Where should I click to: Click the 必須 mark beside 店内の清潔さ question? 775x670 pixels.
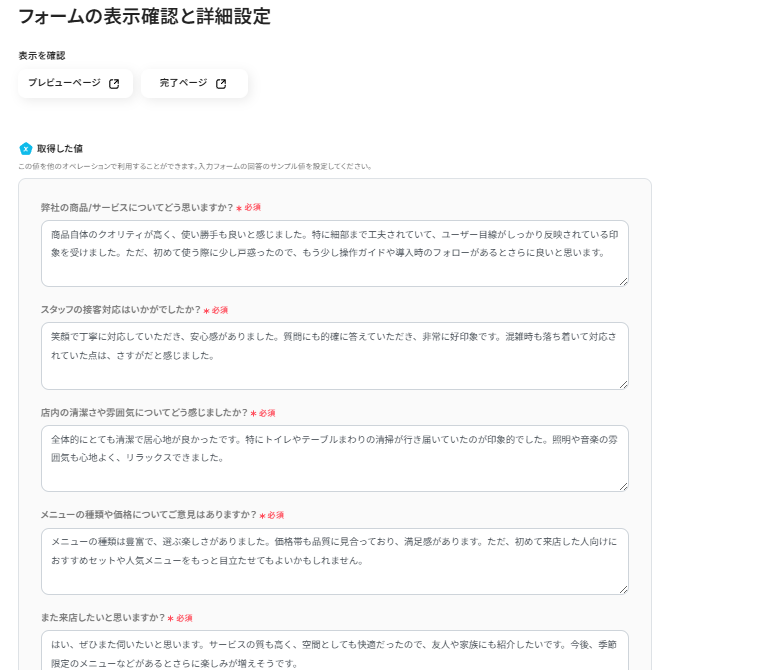click(263, 413)
